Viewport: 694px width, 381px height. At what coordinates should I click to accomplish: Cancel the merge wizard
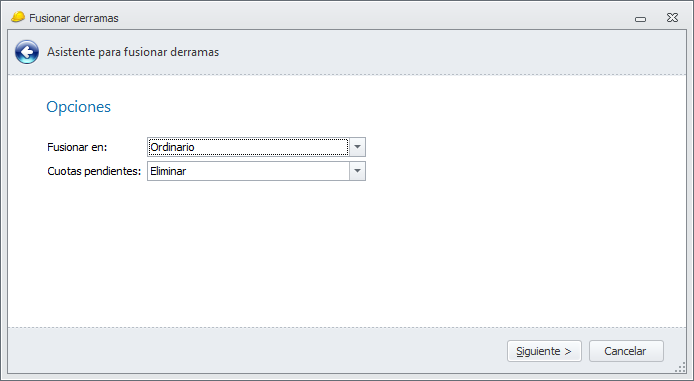click(x=626, y=351)
